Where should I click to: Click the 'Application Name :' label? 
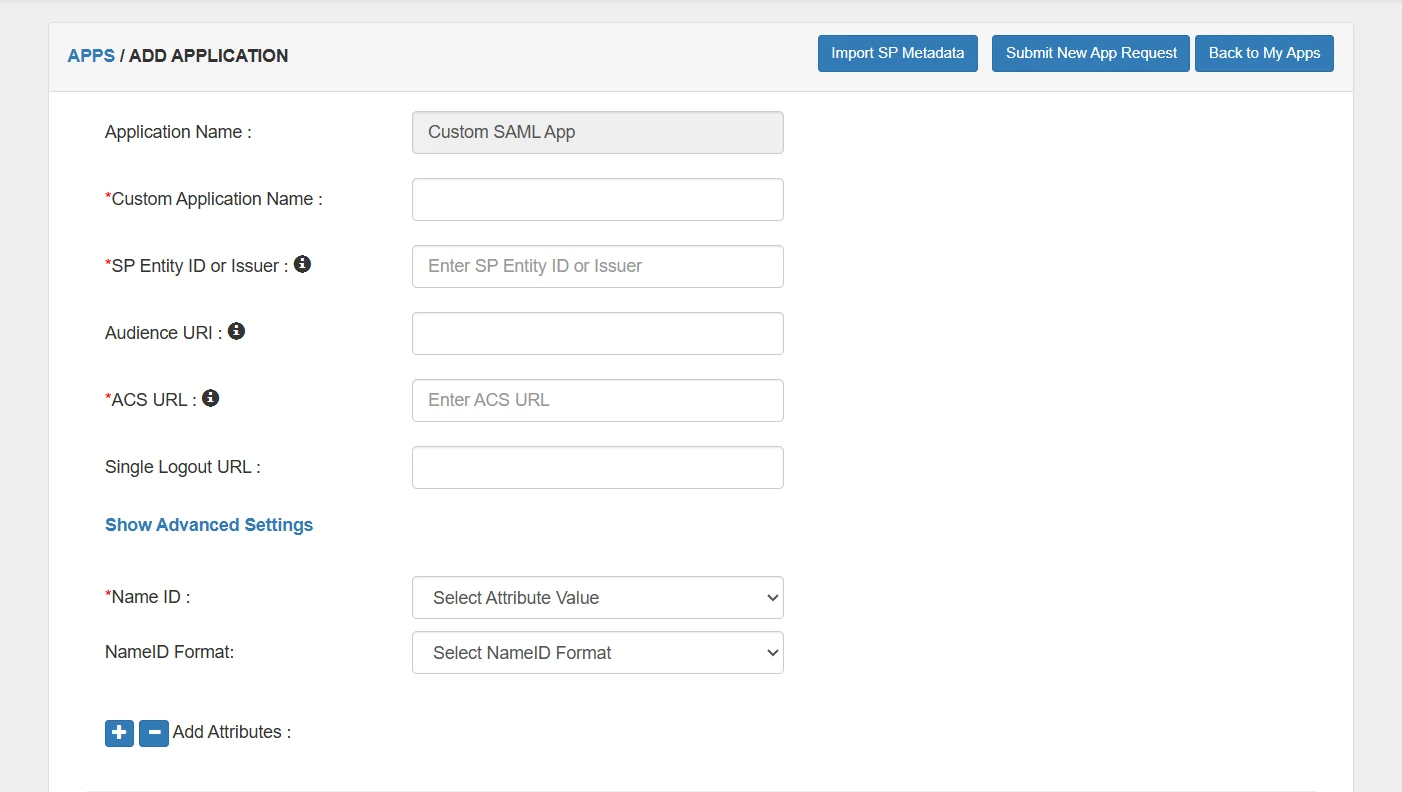click(x=178, y=132)
